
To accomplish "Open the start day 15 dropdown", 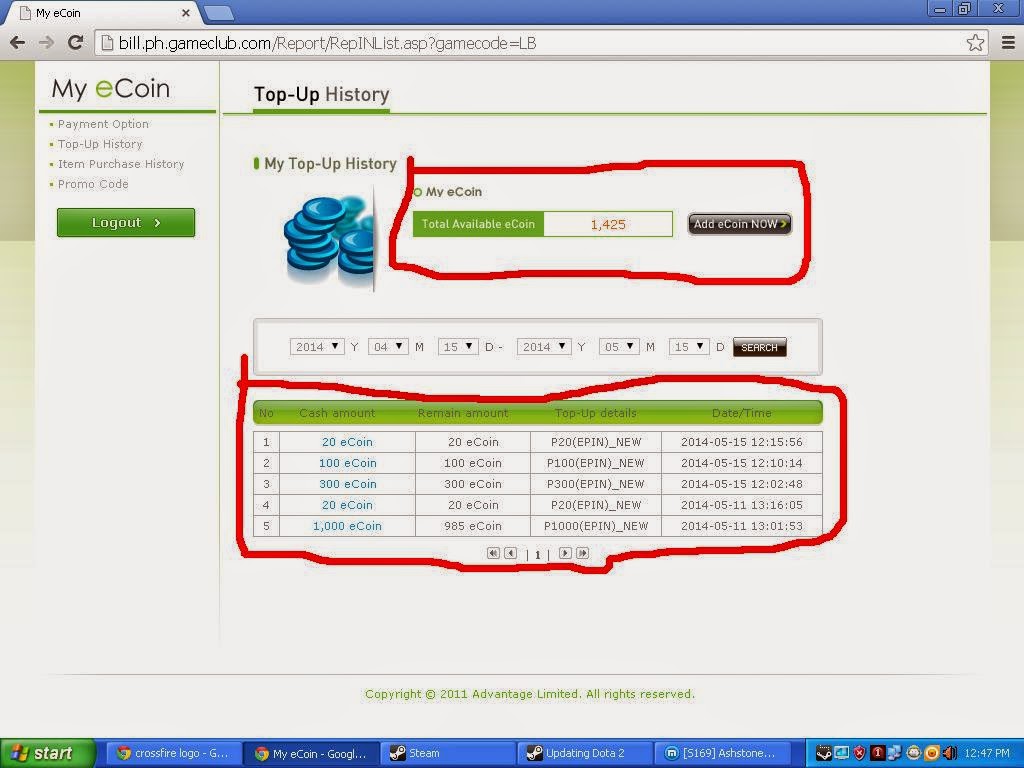I will pyautogui.click(x=458, y=347).
